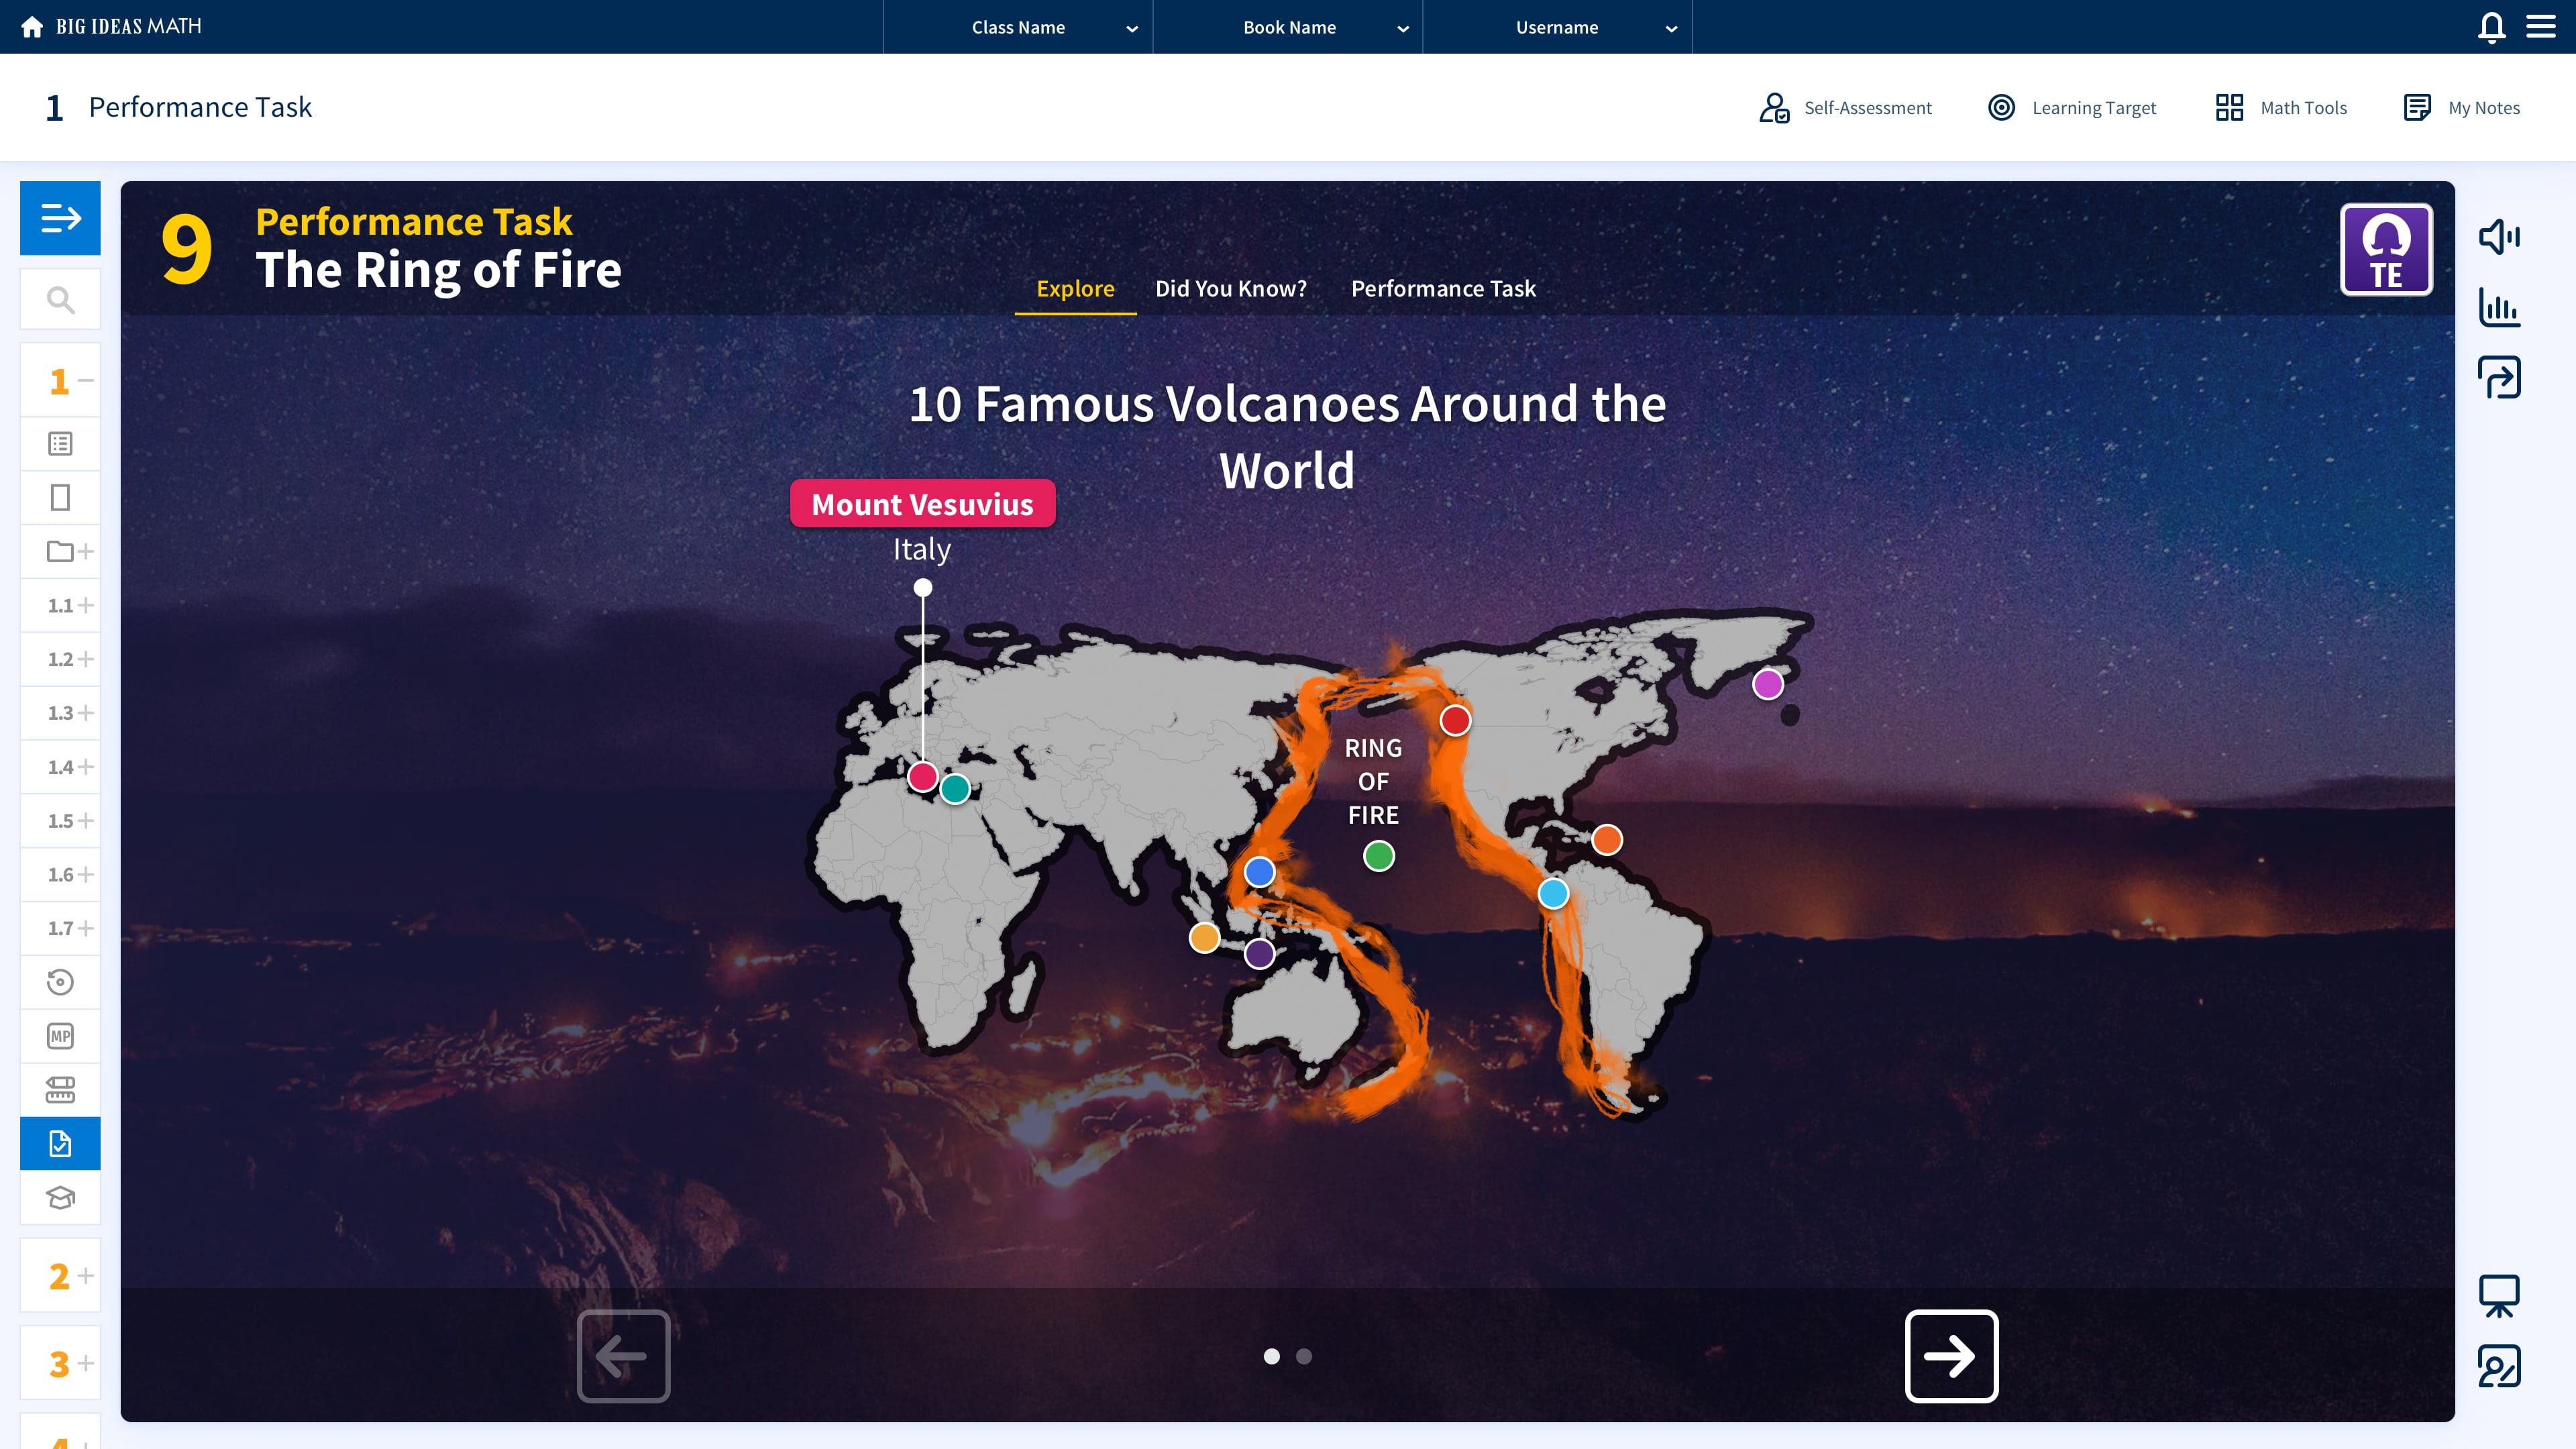
Task: Go to next slide with right arrow
Action: click(x=1951, y=1356)
